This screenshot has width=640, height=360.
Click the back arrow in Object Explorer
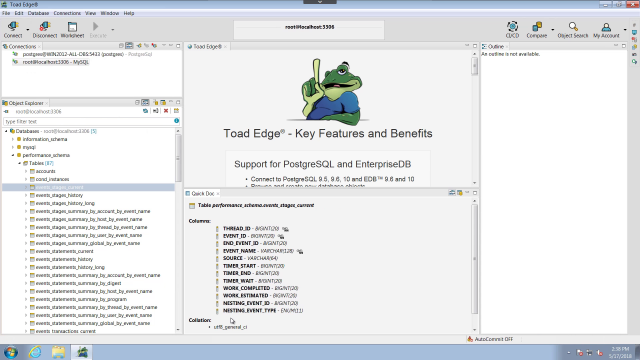coord(6,111)
